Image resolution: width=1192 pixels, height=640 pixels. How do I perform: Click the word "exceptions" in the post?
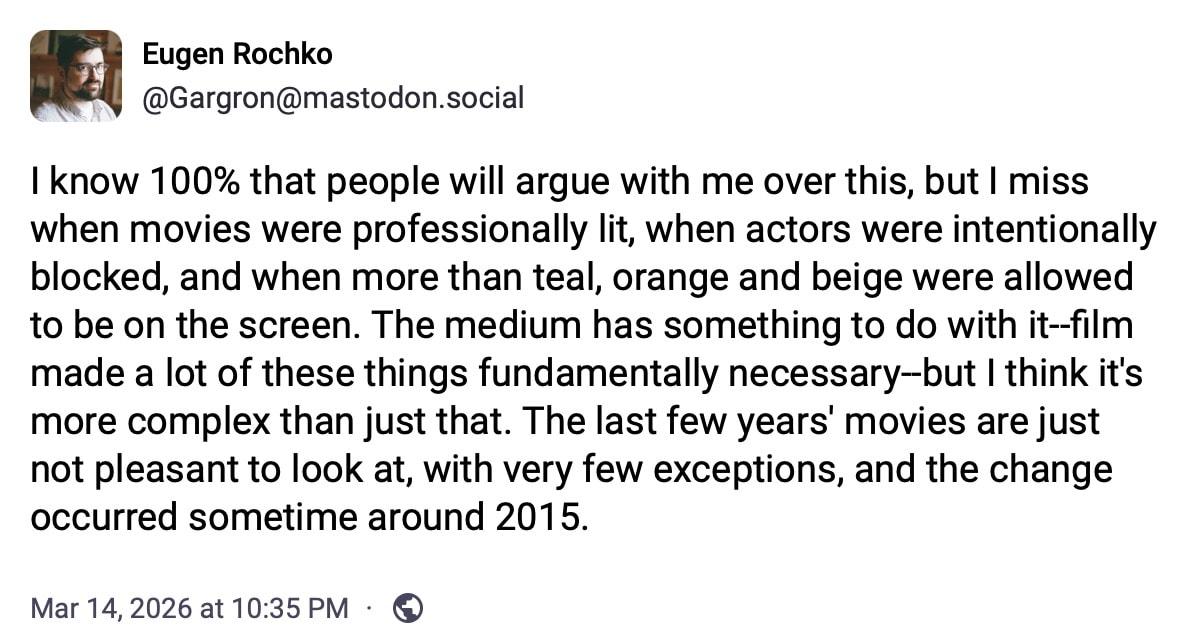(807, 470)
